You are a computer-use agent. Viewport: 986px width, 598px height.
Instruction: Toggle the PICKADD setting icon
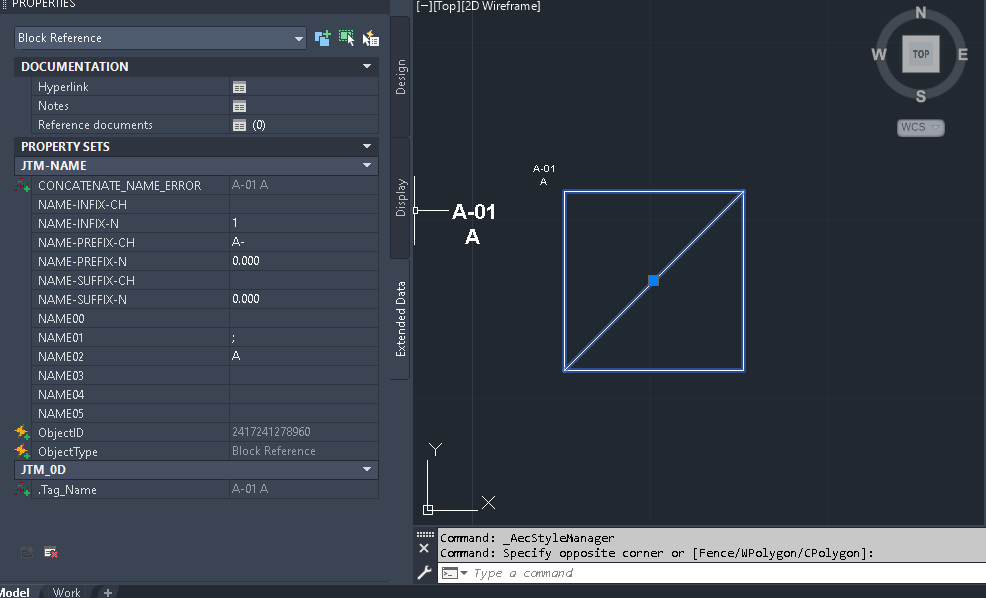321,37
